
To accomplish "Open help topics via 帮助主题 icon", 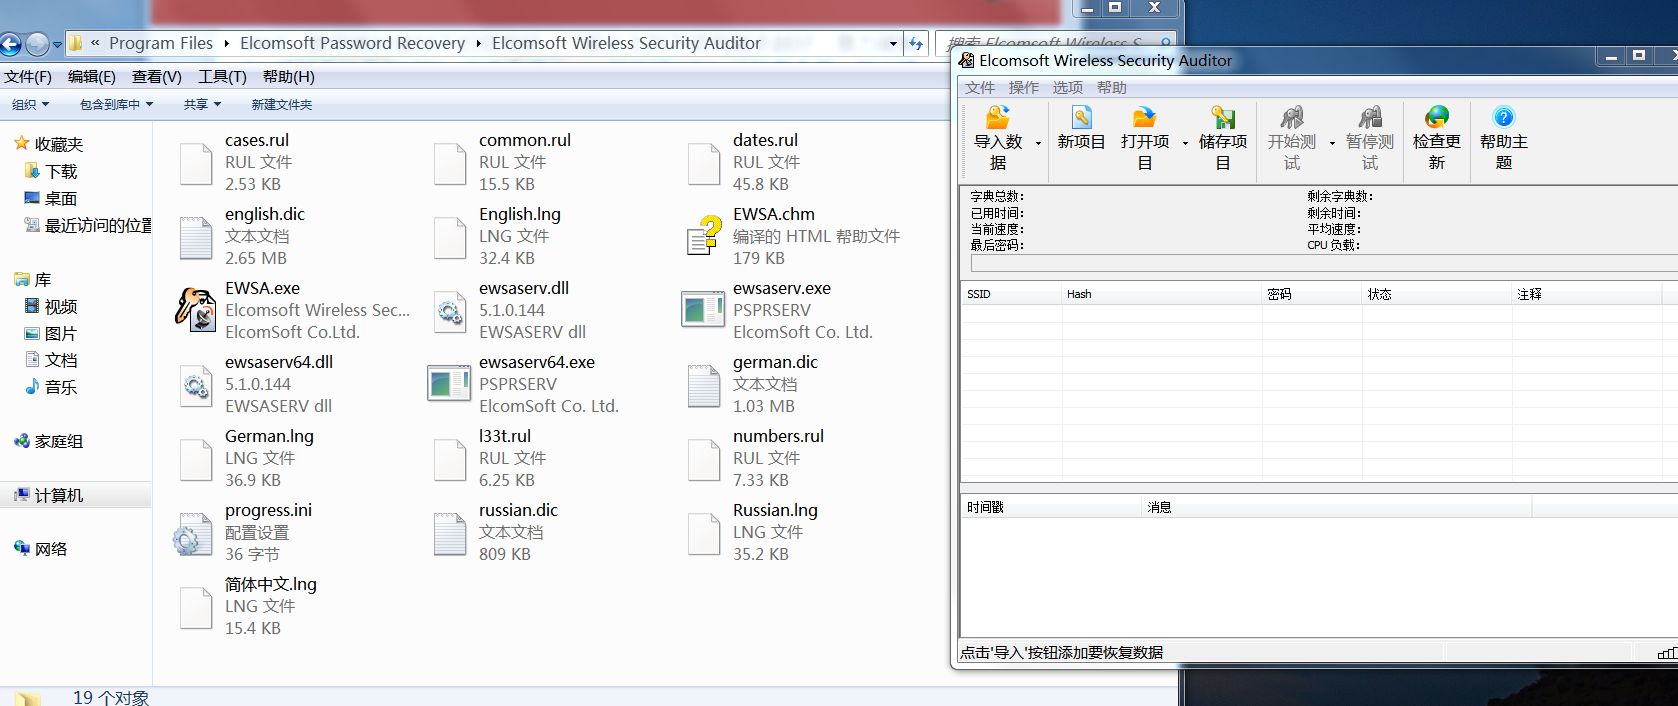I will [1504, 118].
